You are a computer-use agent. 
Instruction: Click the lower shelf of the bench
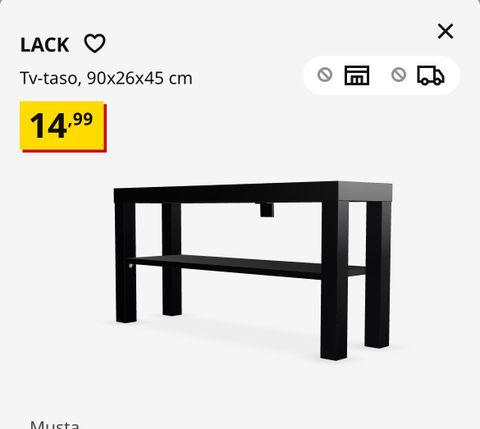point(247,266)
